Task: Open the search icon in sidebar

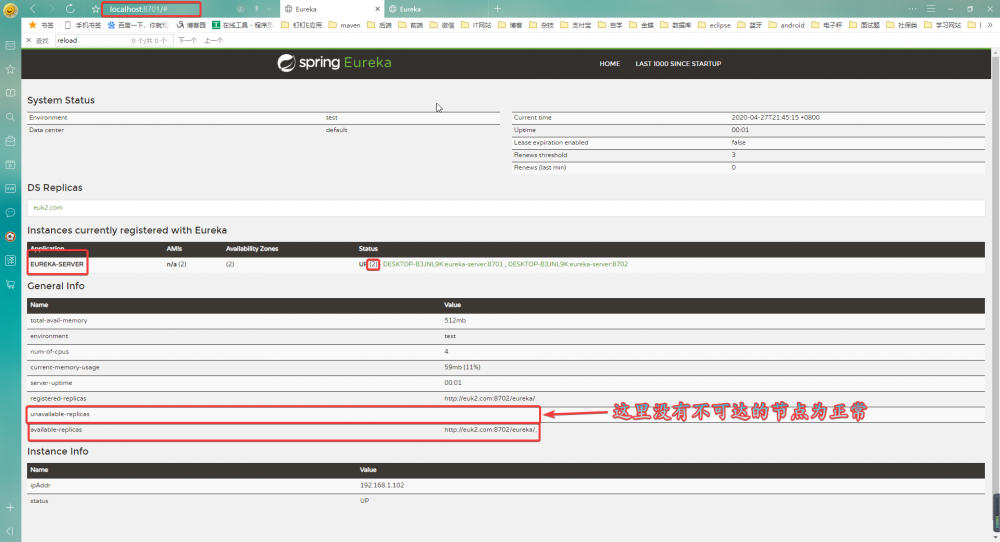Action: pos(10,117)
